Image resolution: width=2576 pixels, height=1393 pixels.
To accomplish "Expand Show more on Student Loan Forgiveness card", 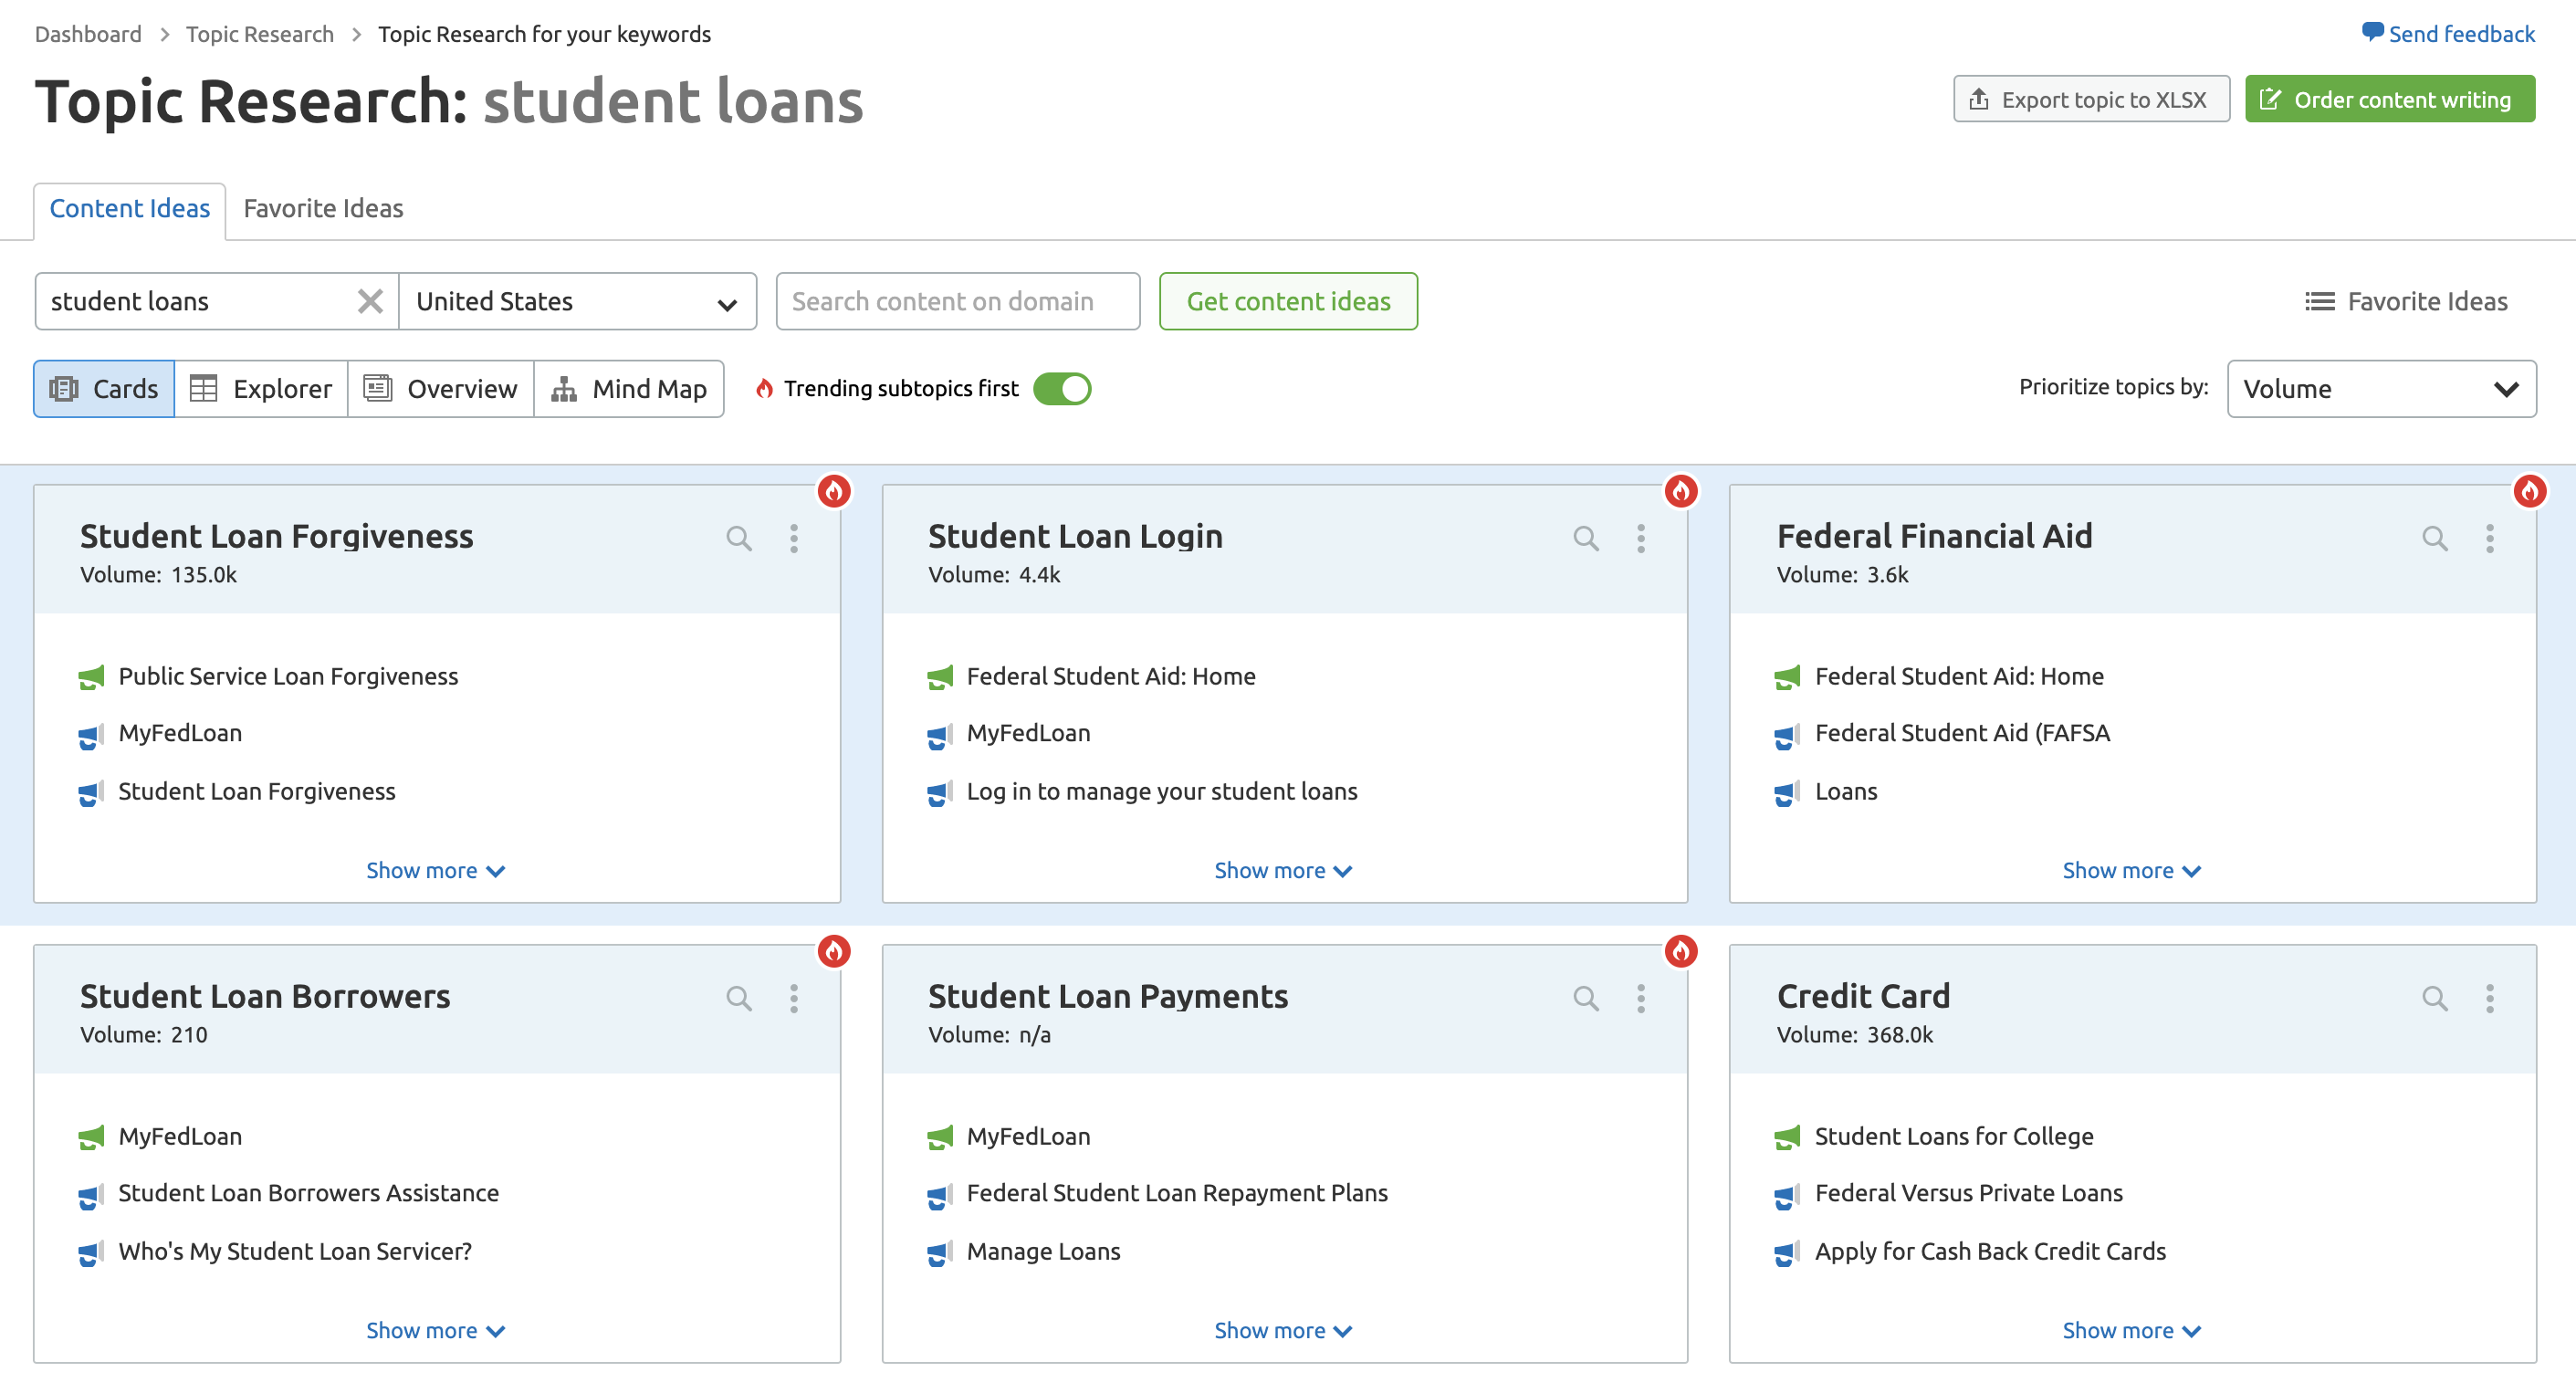I will pos(436,871).
